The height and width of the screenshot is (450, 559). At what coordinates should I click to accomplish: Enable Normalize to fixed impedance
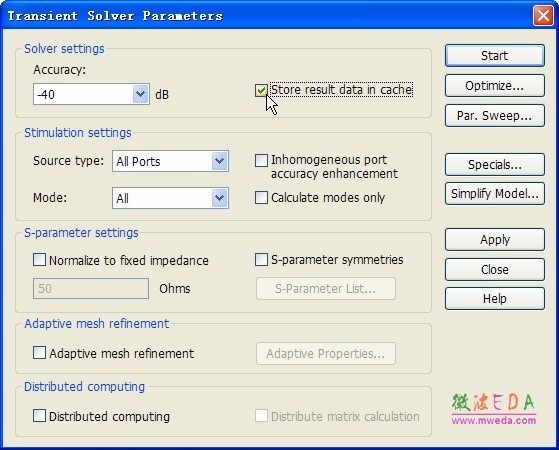tap(39, 260)
